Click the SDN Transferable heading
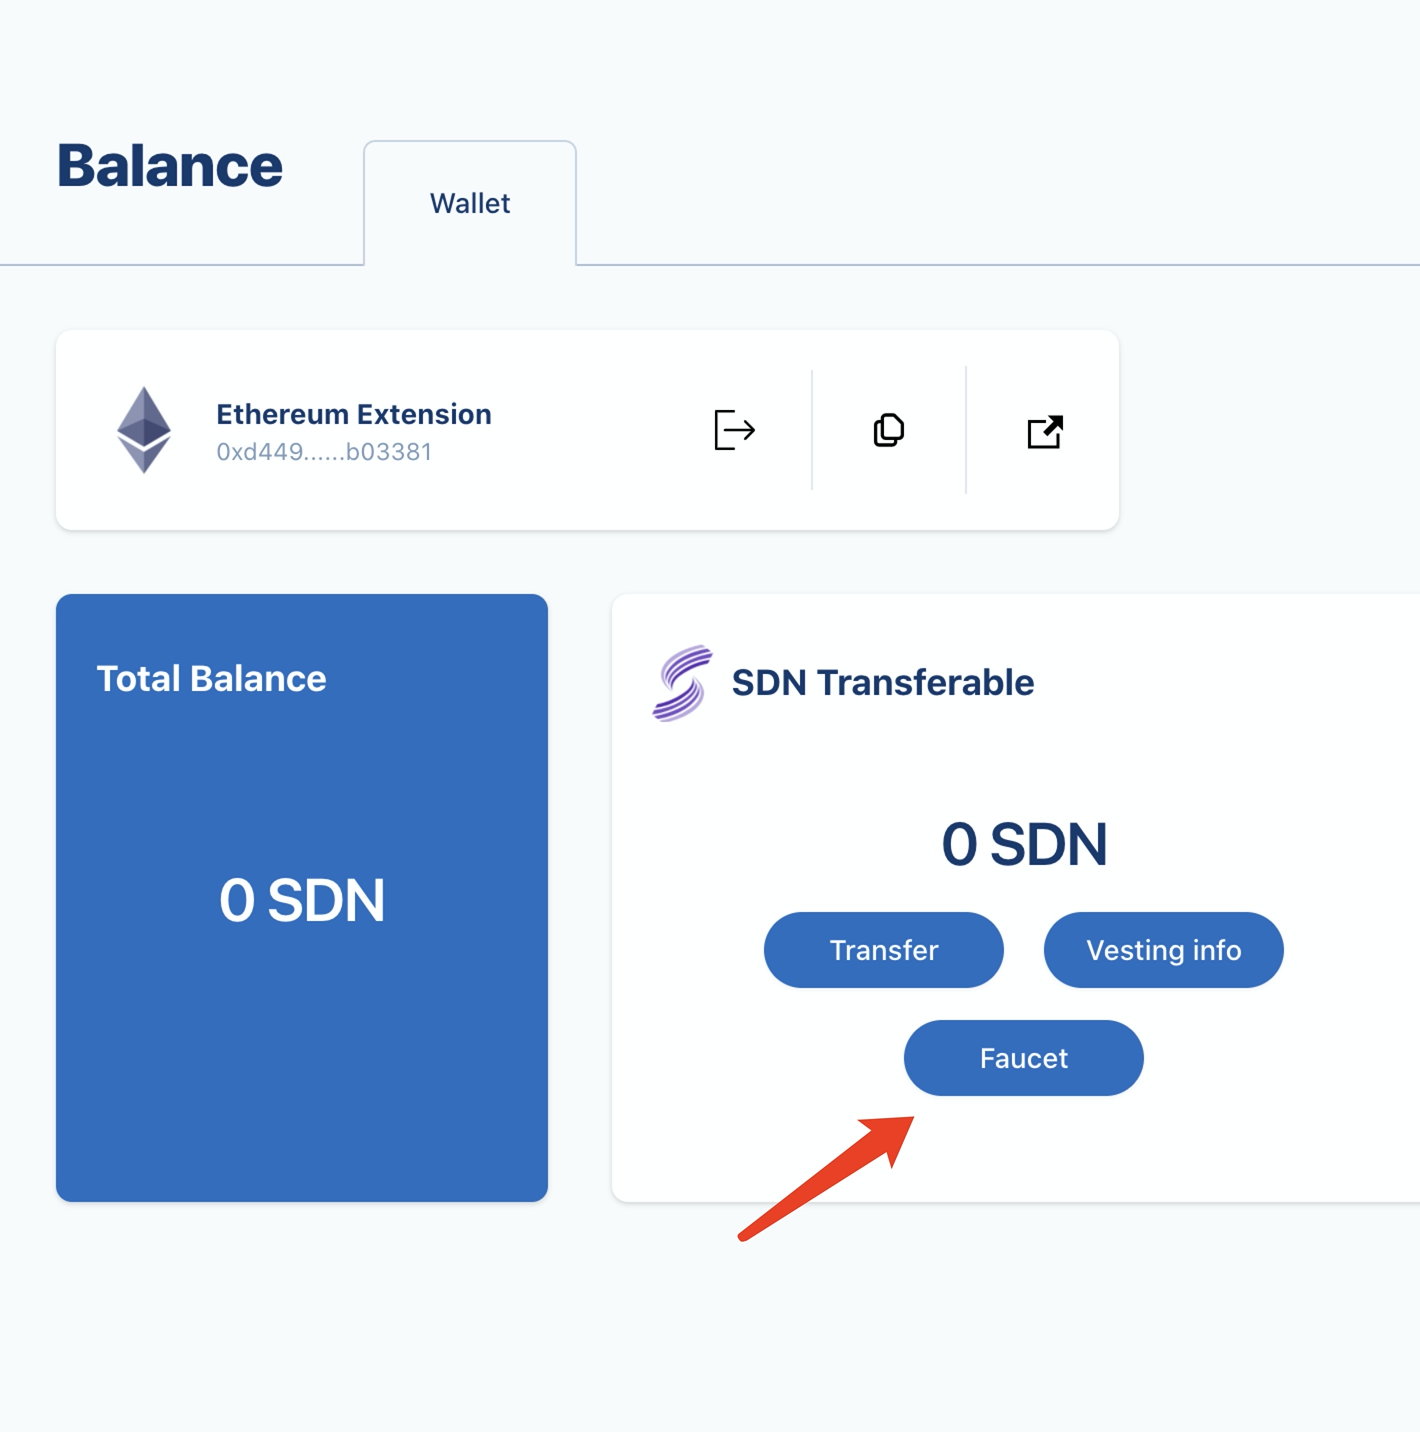The width and height of the screenshot is (1420, 1432). (882, 683)
